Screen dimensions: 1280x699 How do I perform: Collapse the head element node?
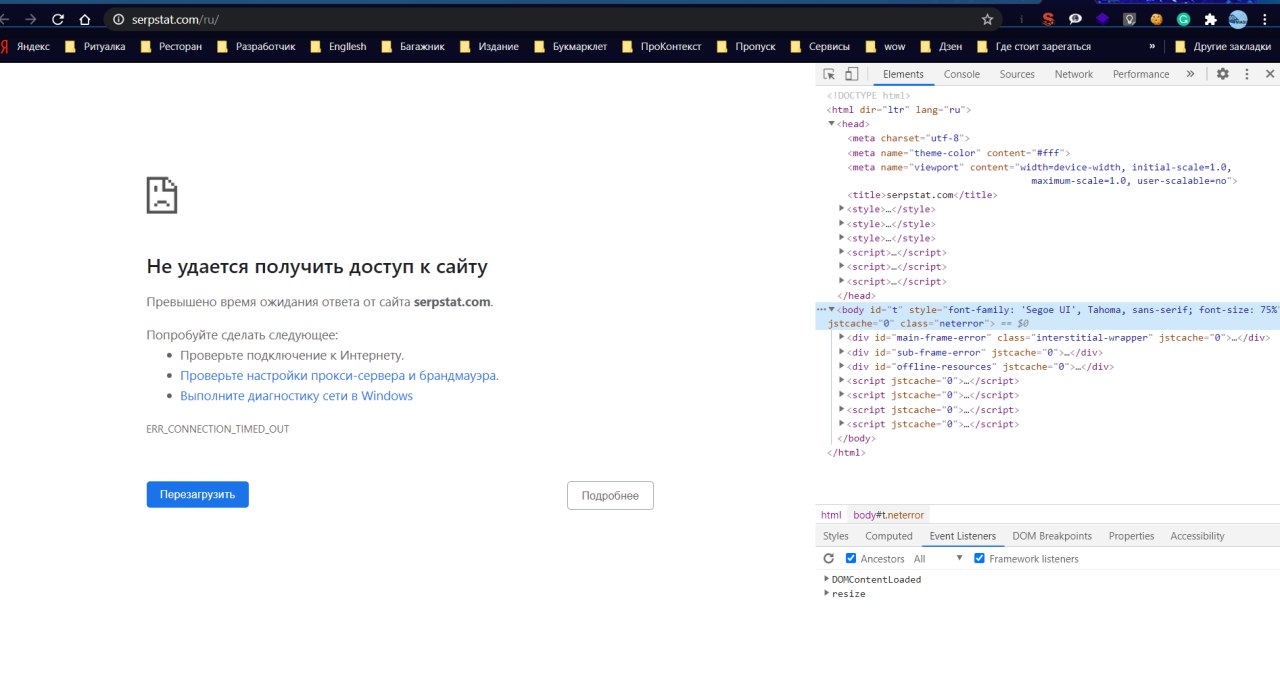click(x=831, y=124)
